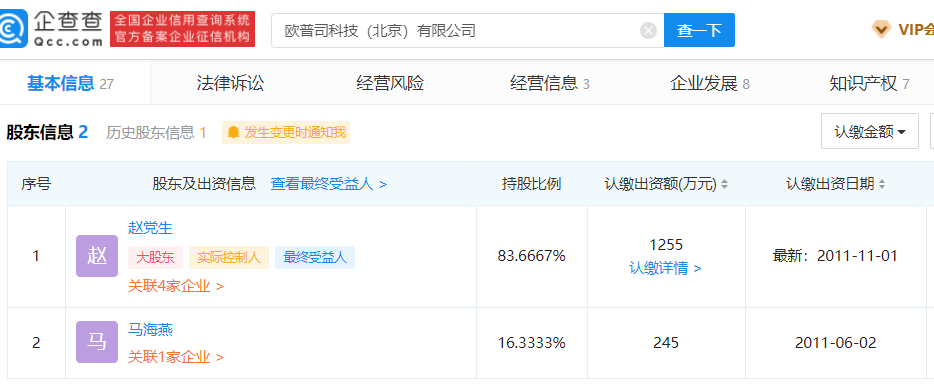This screenshot has width=934, height=384.
Task: Open 查看最终受益人 link
Action: (x=329, y=184)
